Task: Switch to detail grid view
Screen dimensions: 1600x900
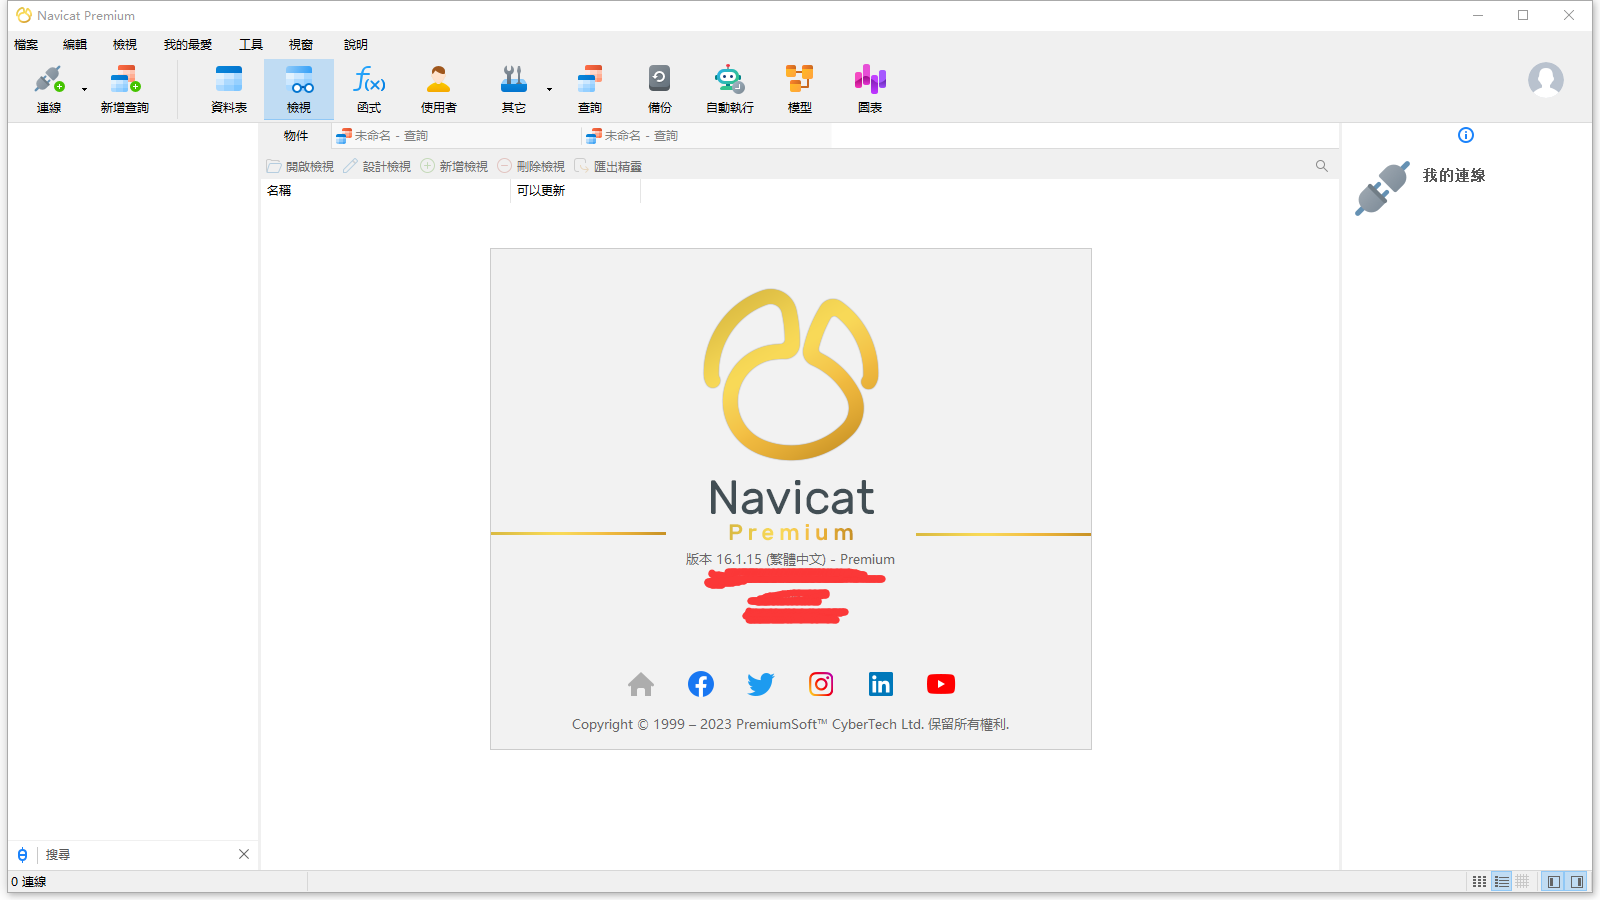Action: pos(1523,882)
